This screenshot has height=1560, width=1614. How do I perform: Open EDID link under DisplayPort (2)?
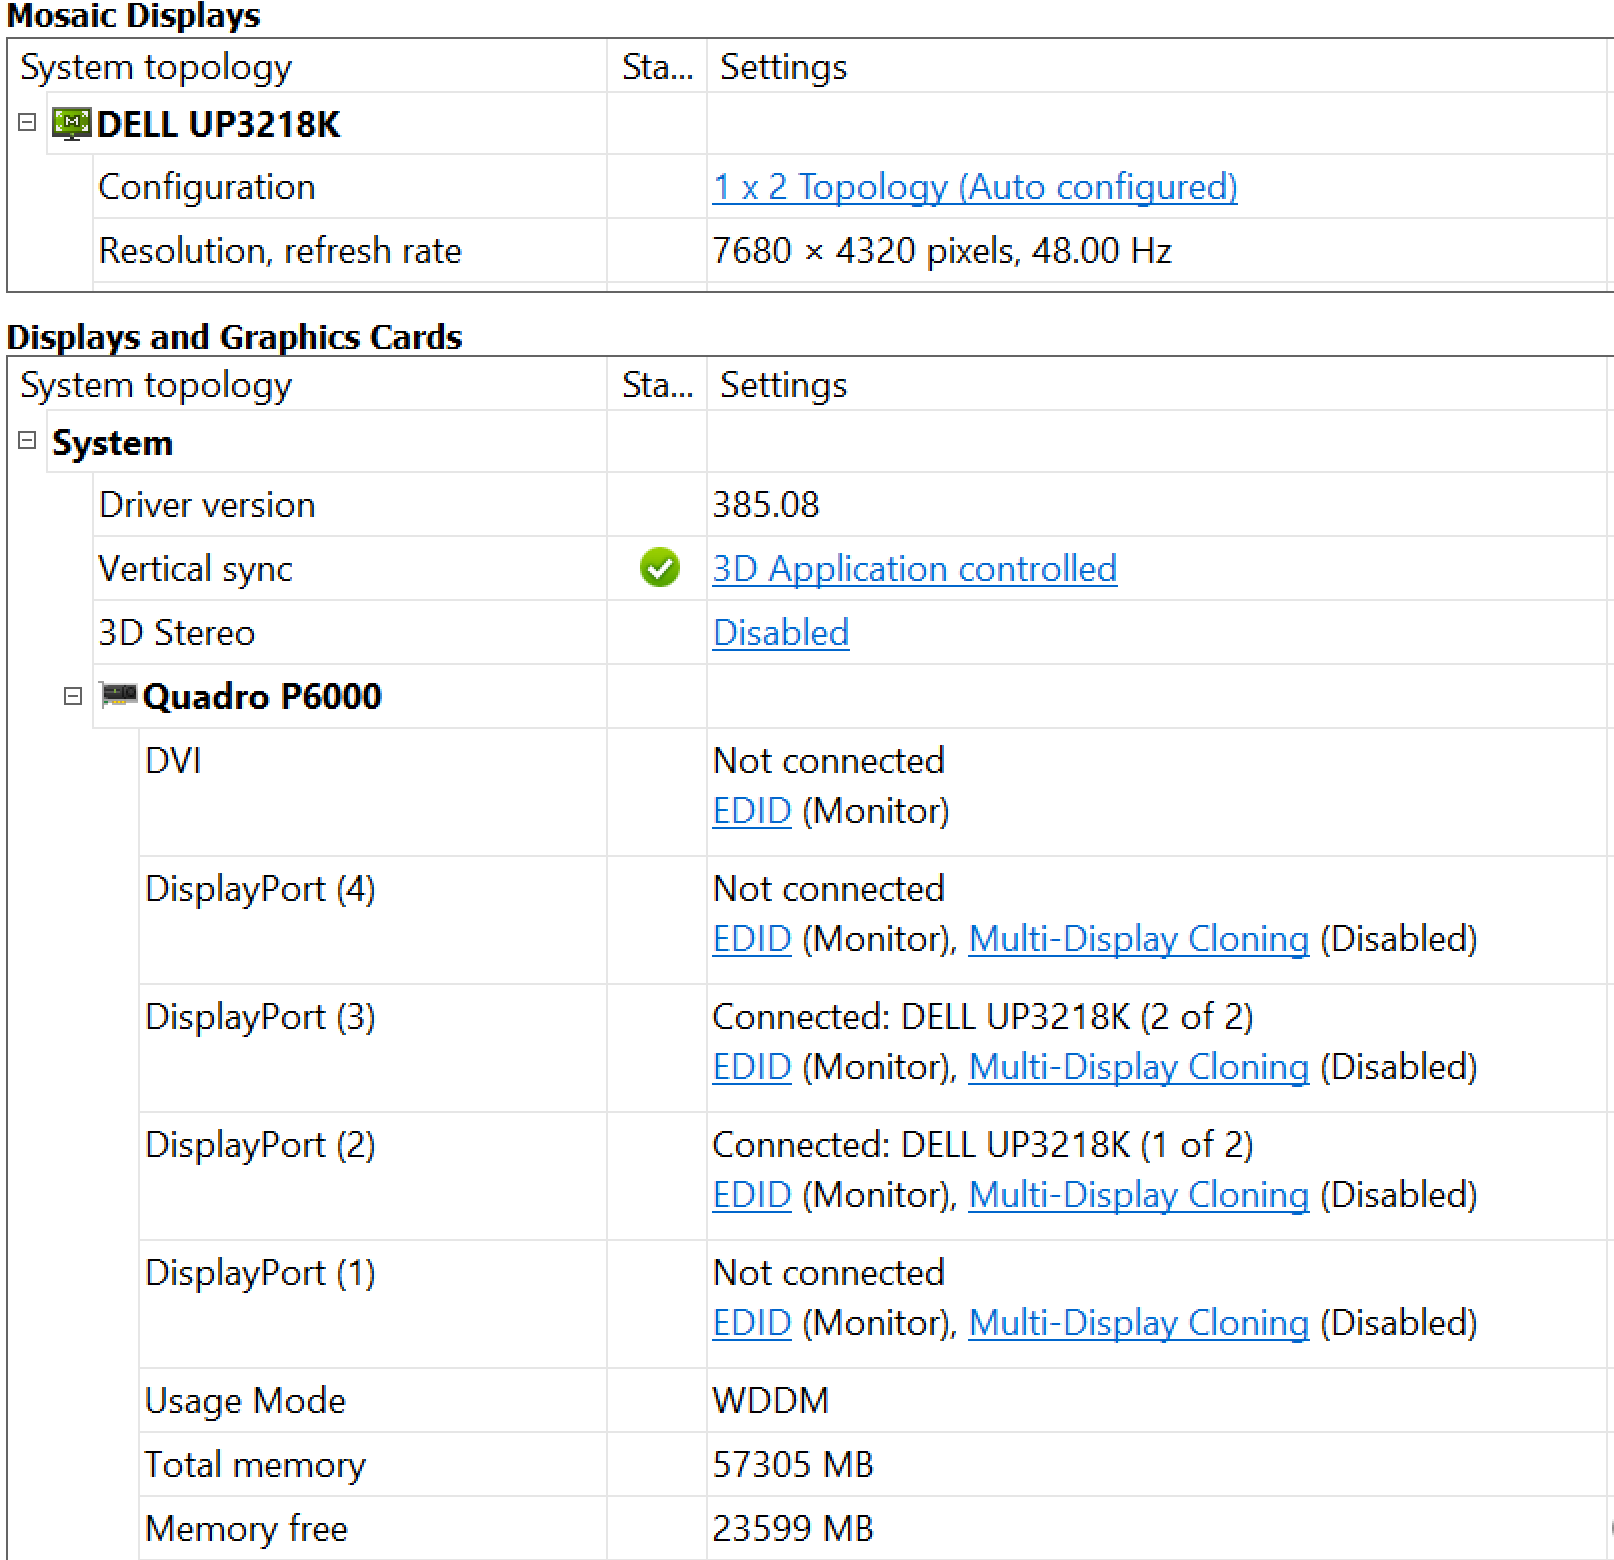coord(751,1195)
